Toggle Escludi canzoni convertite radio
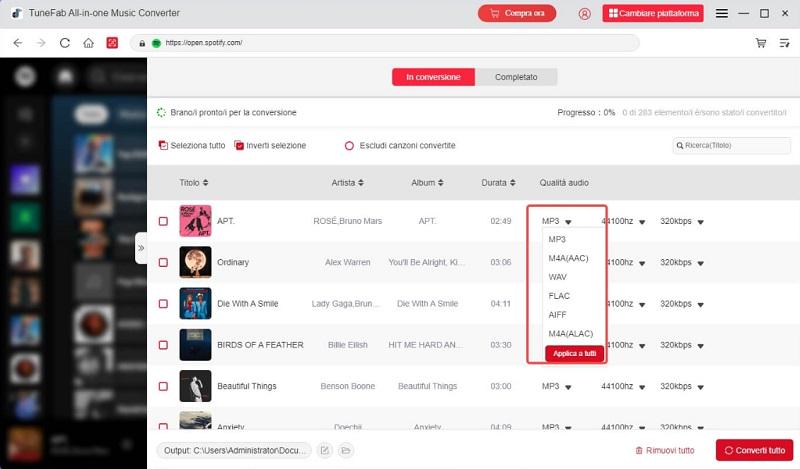800x469 pixels. [349, 146]
